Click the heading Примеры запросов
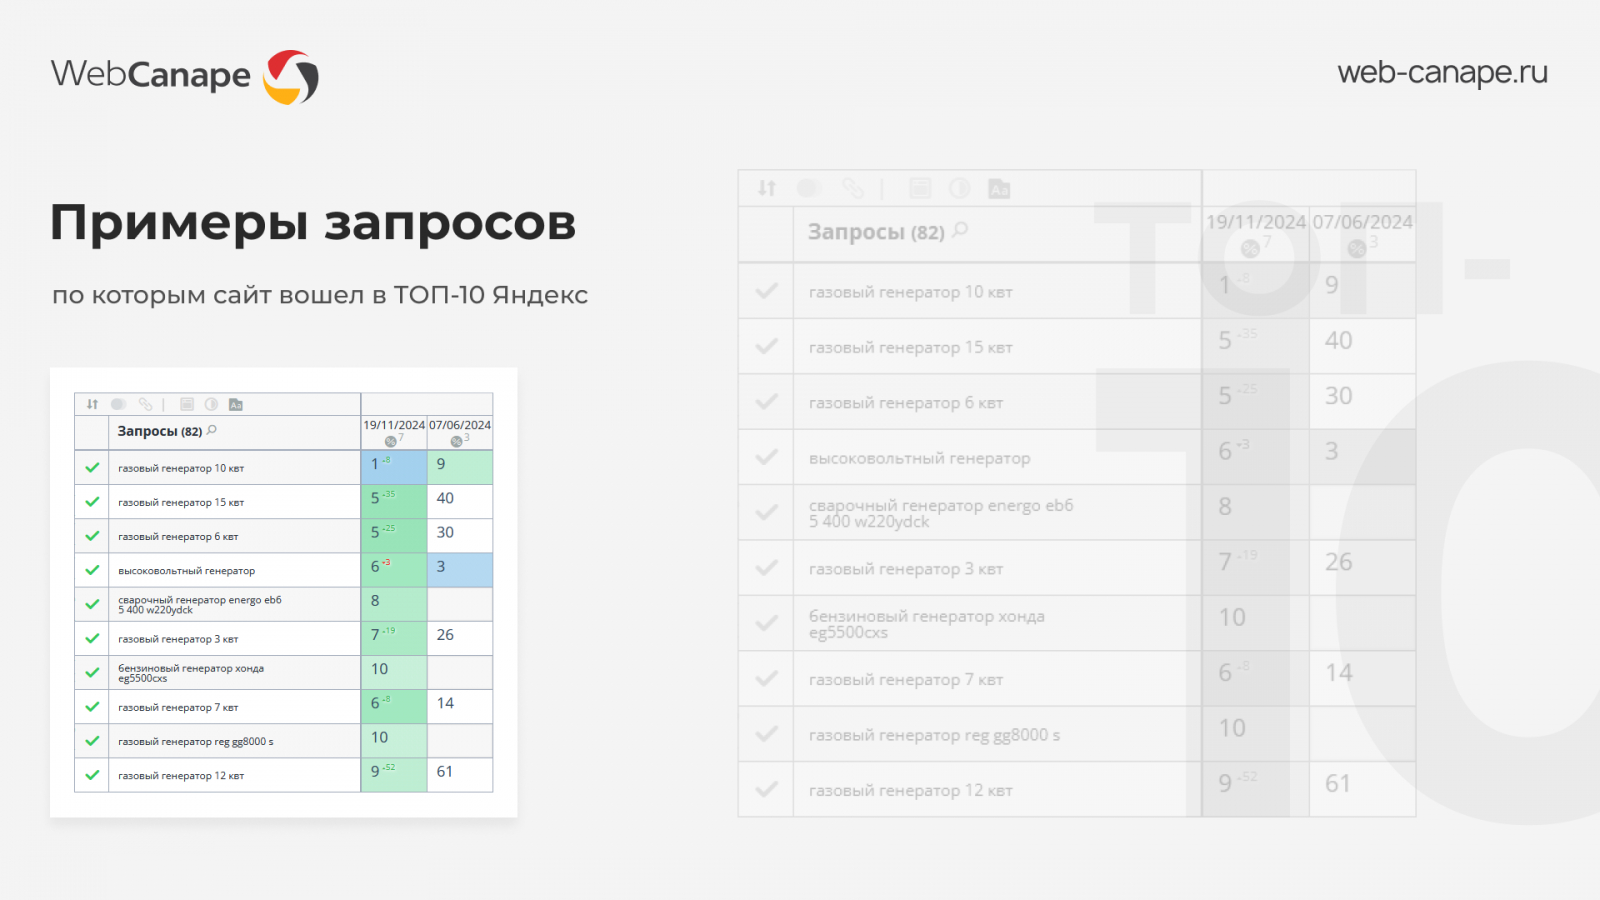The height and width of the screenshot is (900, 1600). [x=313, y=224]
